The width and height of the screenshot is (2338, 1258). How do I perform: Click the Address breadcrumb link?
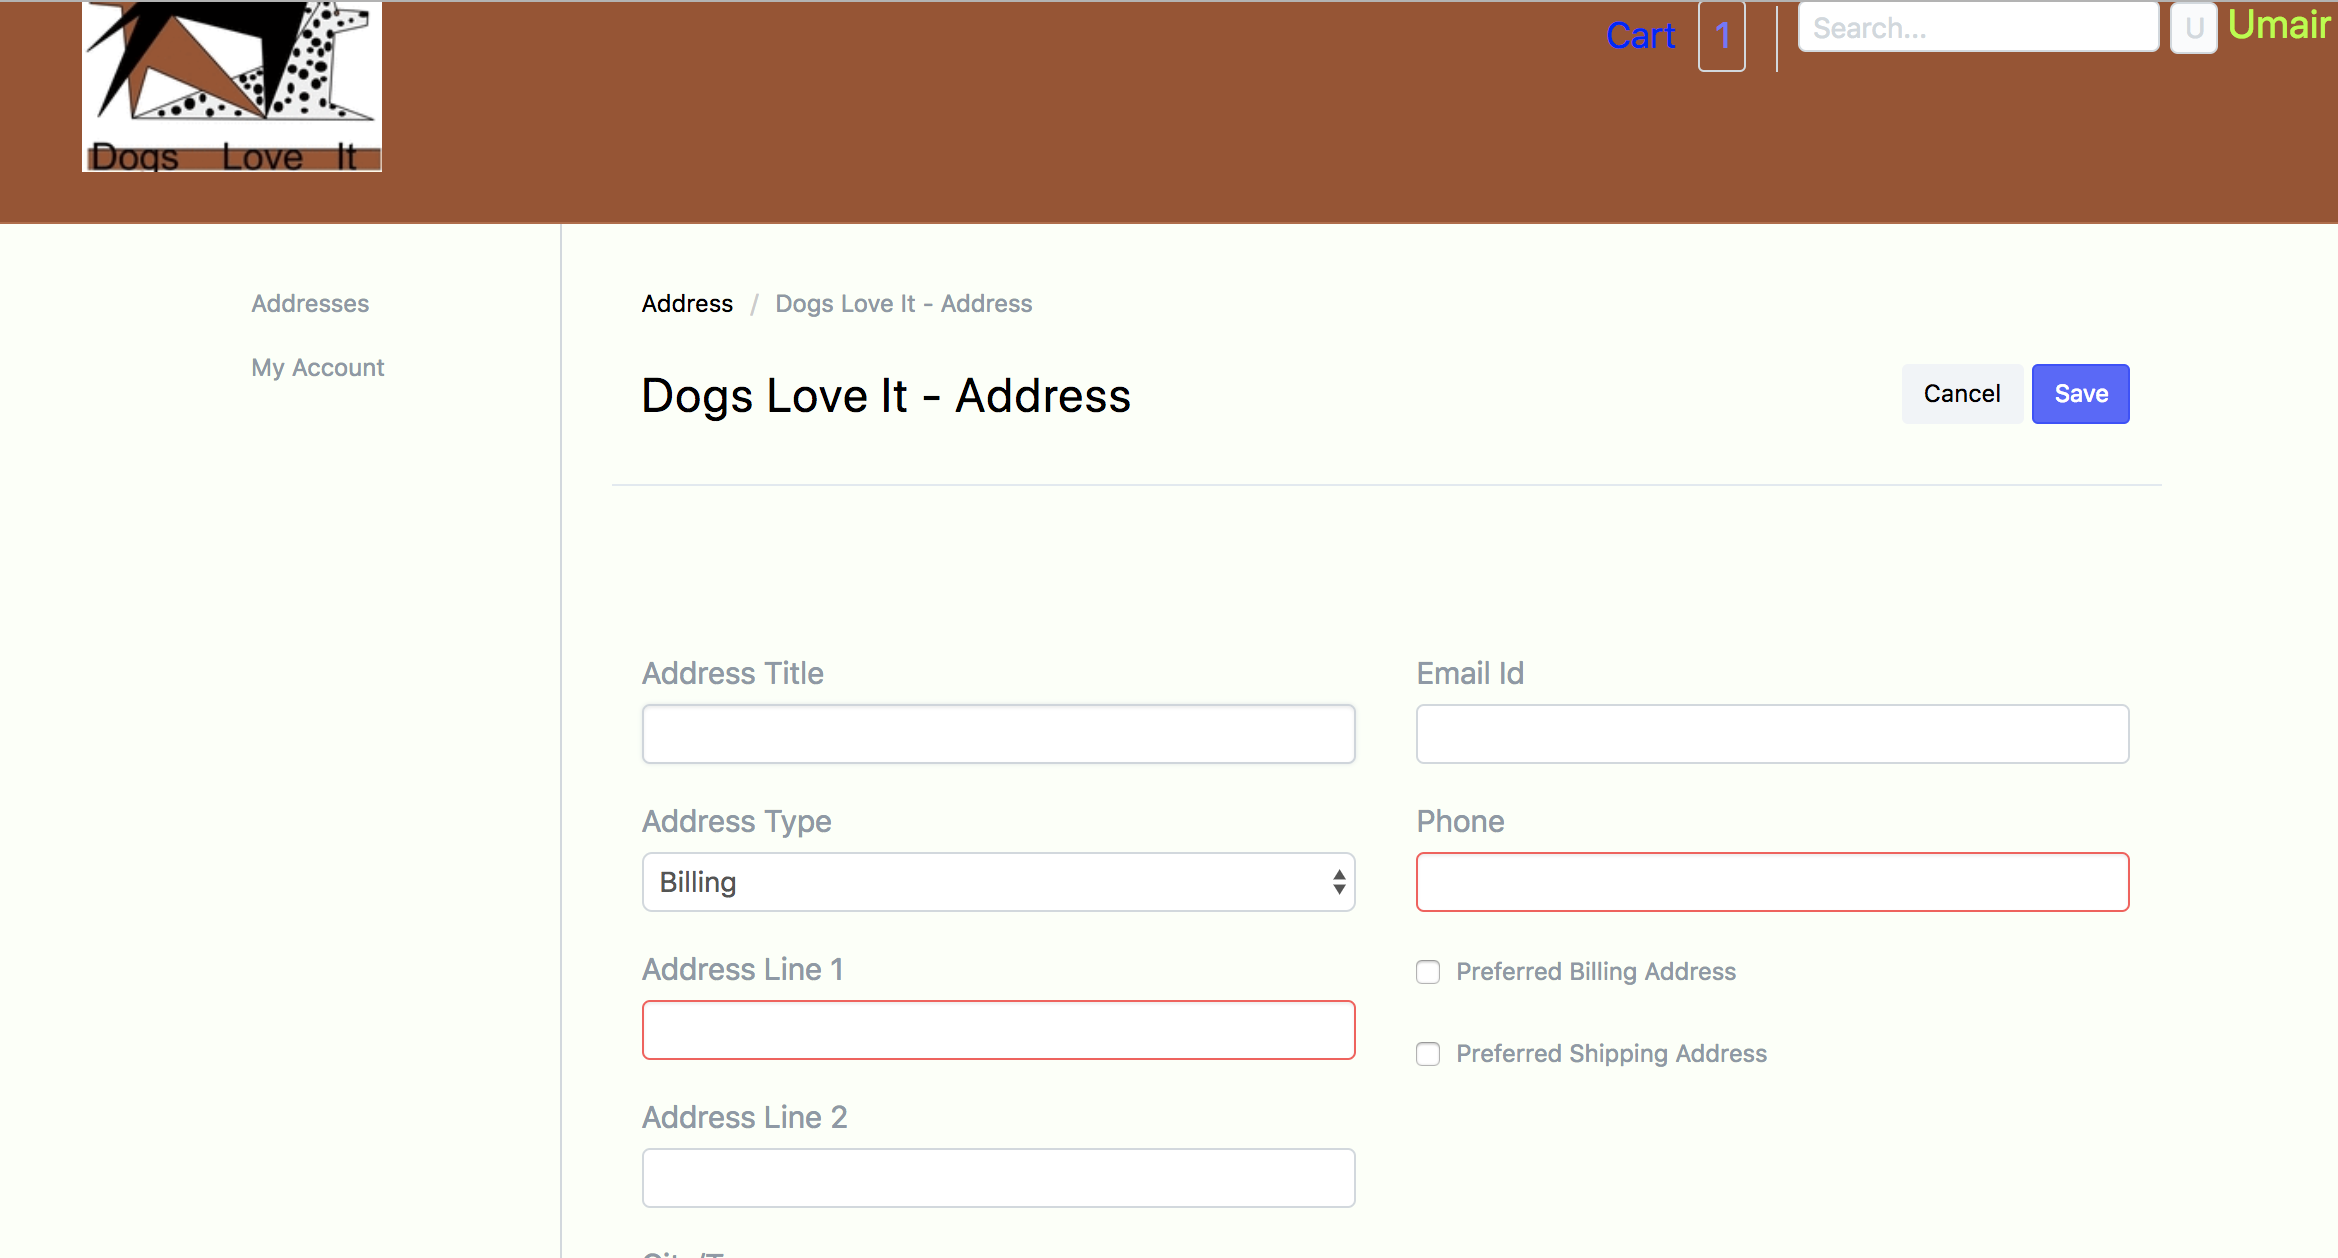tap(687, 304)
